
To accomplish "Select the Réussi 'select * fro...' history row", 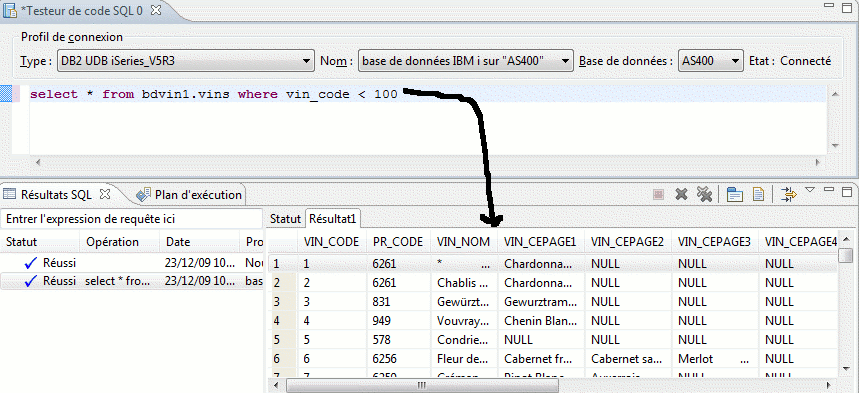I will pos(131,281).
